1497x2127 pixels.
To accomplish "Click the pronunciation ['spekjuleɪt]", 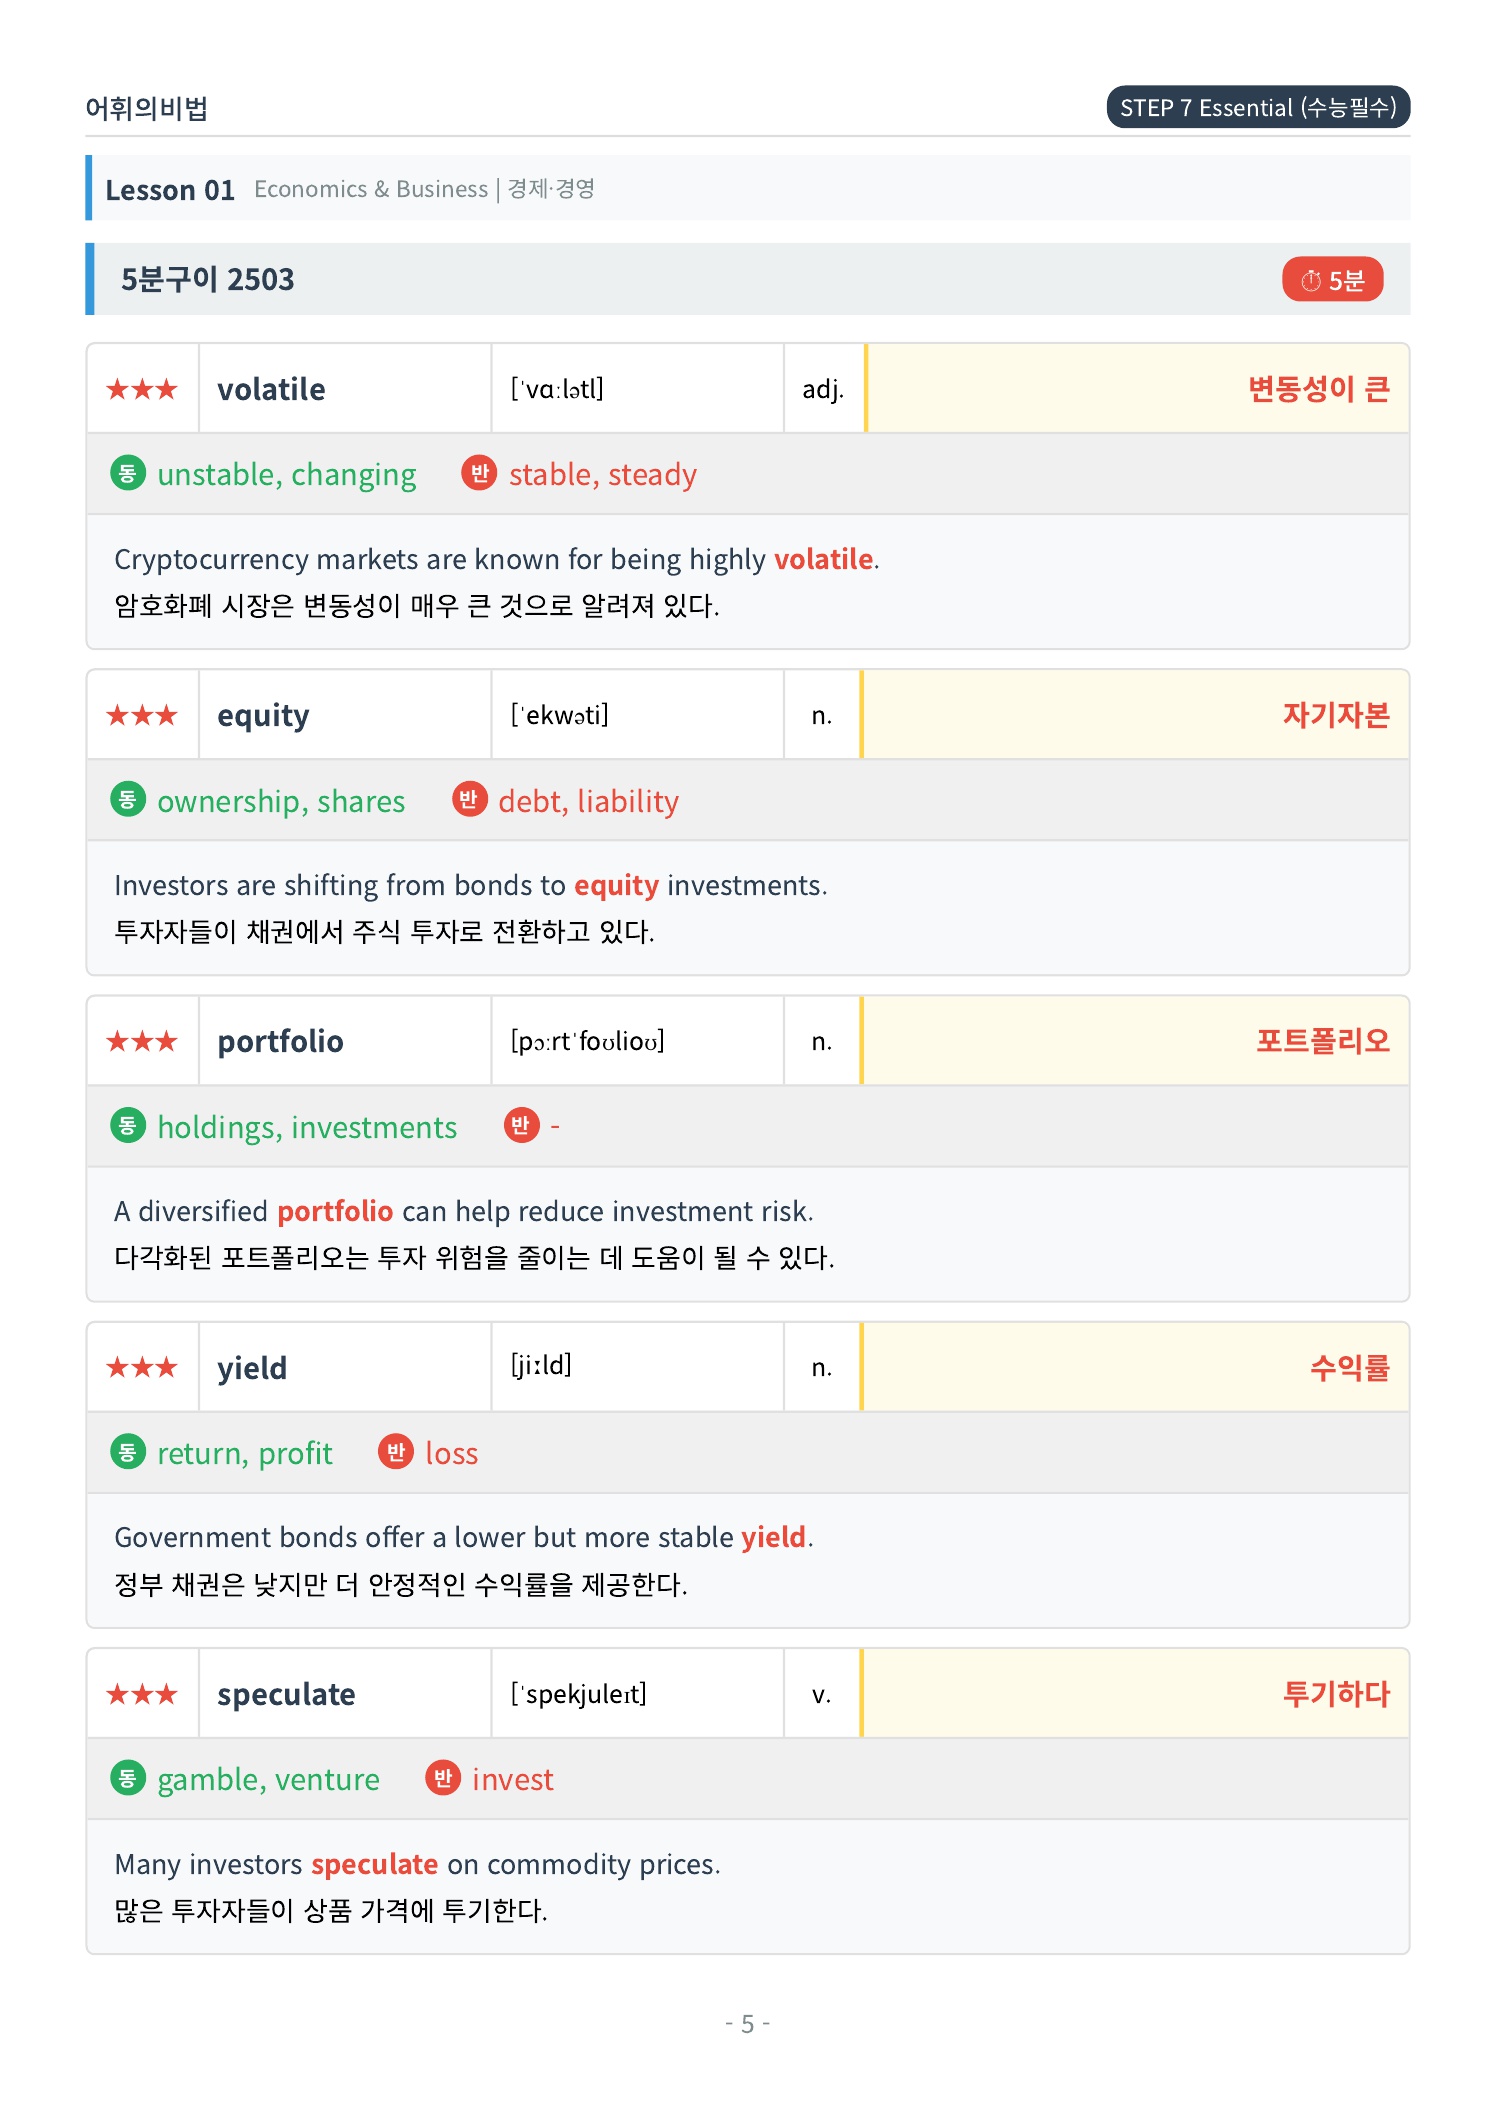I will [x=578, y=1693].
